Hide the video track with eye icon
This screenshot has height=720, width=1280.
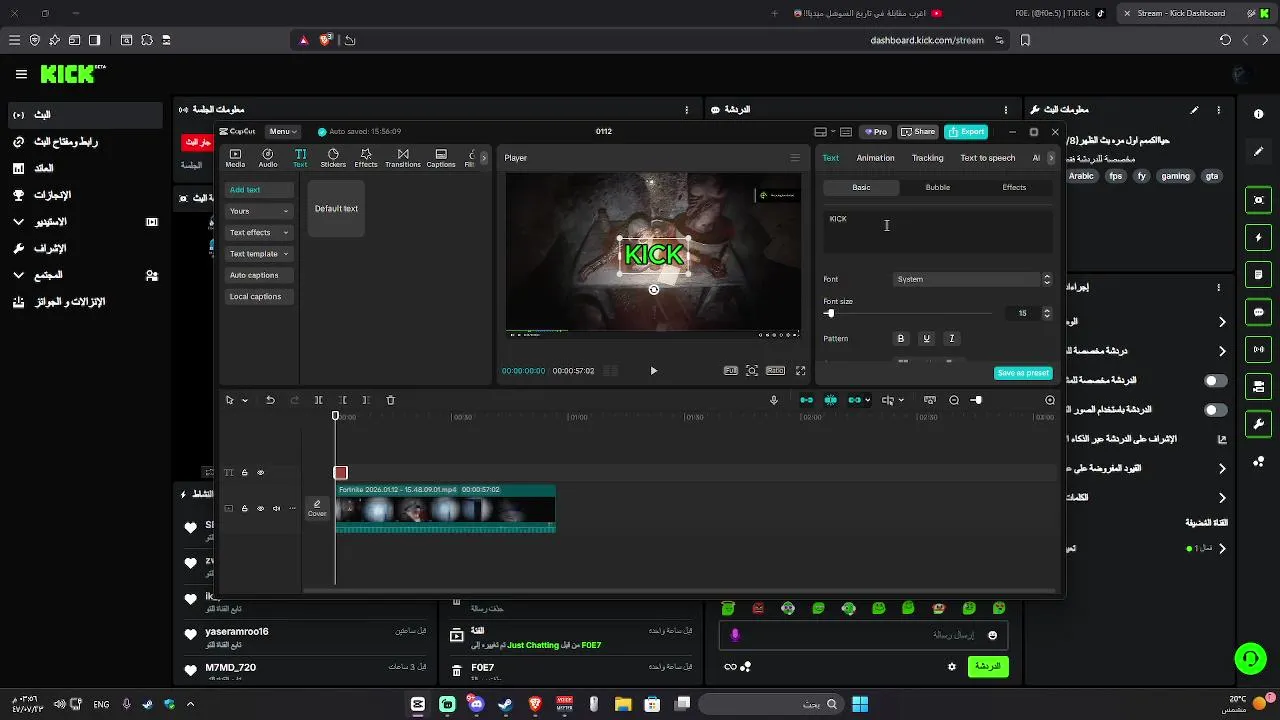pyautogui.click(x=261, y=509)
